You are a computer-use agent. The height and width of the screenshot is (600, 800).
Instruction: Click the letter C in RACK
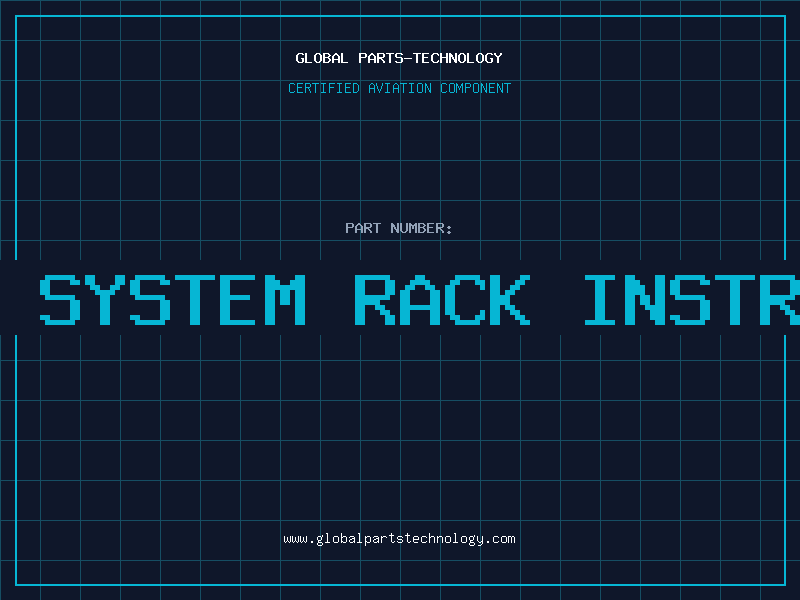click(464, 300)
